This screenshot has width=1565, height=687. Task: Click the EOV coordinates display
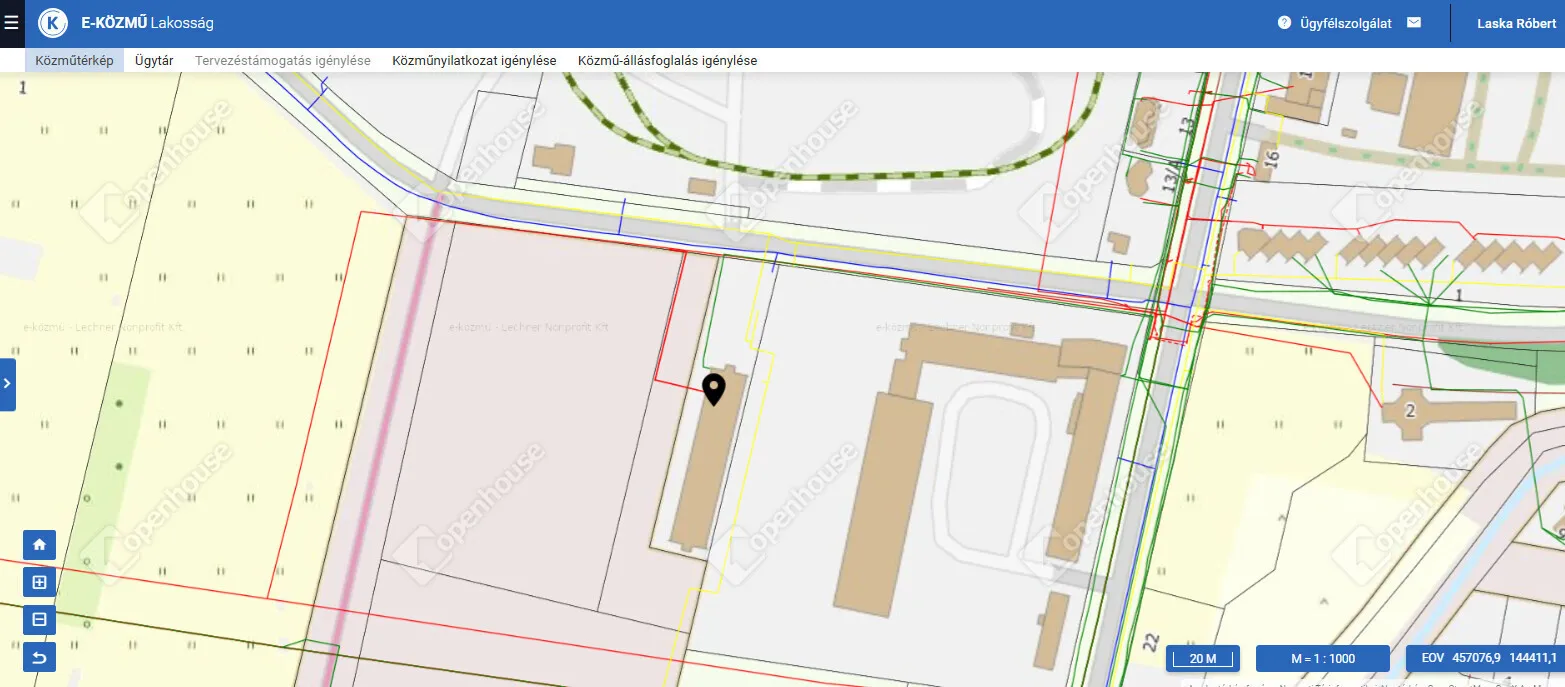tap(1485, 658)
